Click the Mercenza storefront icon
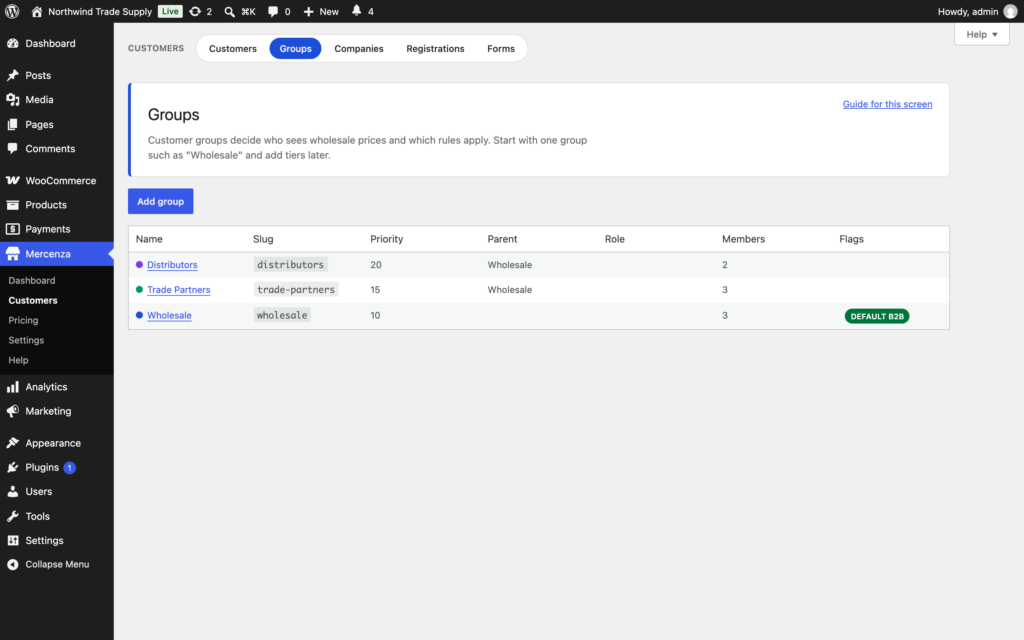Viewport: 1024px width, 640px height. (x=12, y=253)
